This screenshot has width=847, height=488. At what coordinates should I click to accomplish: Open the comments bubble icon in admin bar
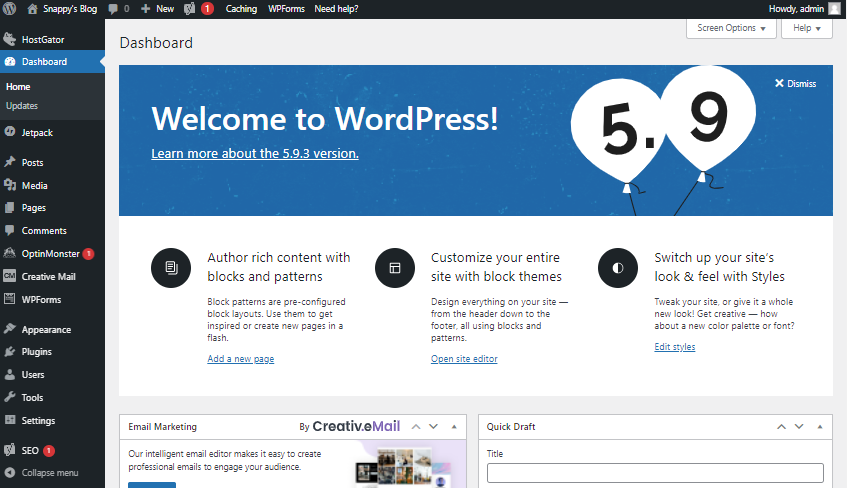(x=117, y=8)
